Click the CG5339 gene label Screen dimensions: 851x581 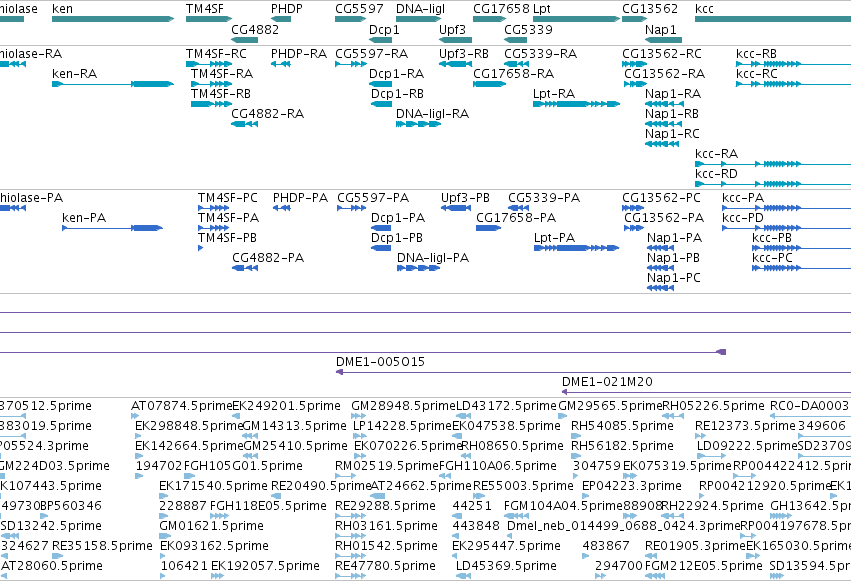click(528, 29)
